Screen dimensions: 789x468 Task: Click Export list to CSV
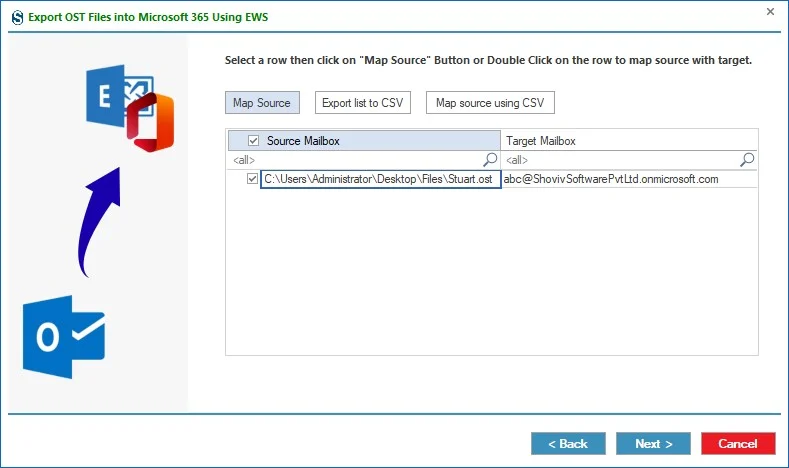pyautogui.click(x=363, y=103)
